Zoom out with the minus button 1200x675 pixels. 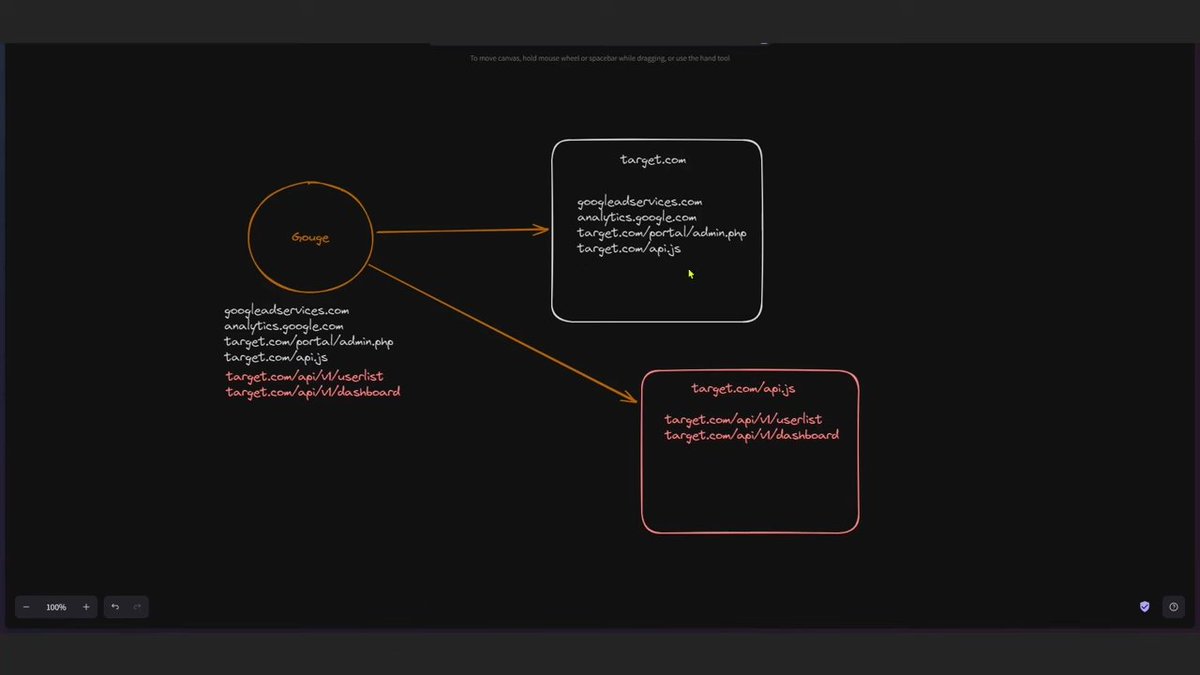(26, 607)
